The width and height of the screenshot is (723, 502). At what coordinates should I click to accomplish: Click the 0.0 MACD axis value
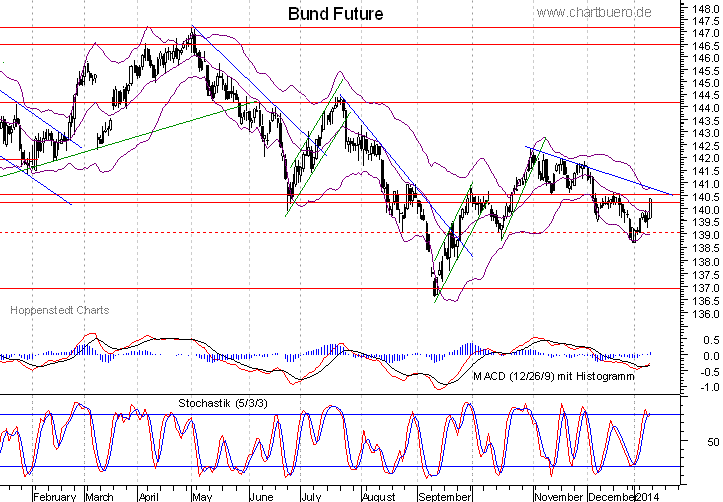coord(711,356)
